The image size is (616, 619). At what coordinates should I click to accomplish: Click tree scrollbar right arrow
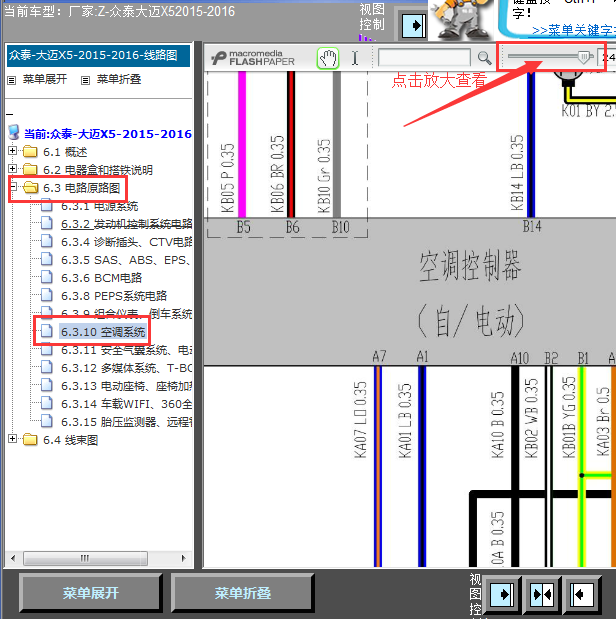point(183,558)
